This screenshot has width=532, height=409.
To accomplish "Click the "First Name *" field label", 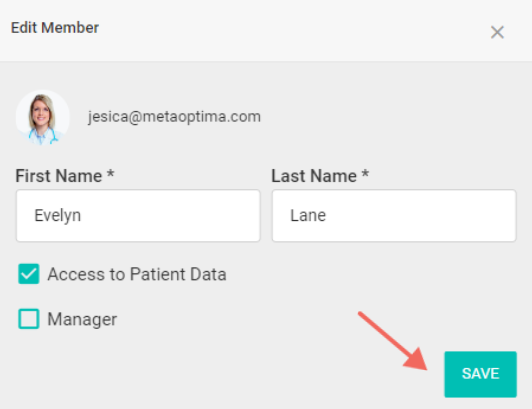I will (x=65, y=176).
